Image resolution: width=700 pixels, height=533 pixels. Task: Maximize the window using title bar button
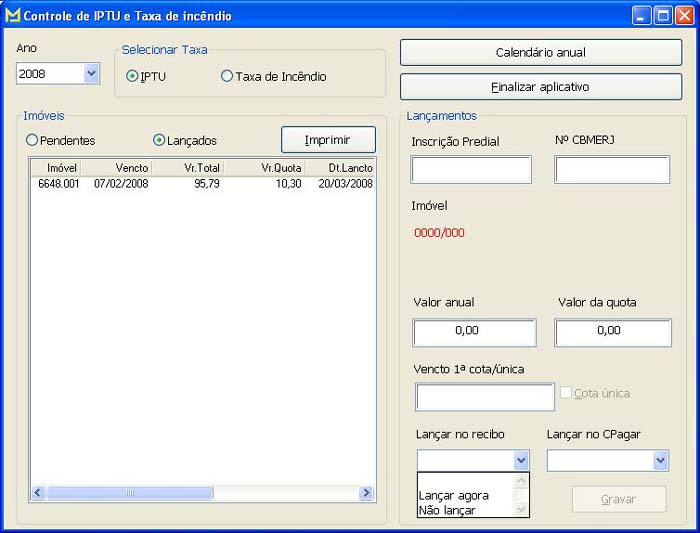pyautogui.click(x=663, y=16)
